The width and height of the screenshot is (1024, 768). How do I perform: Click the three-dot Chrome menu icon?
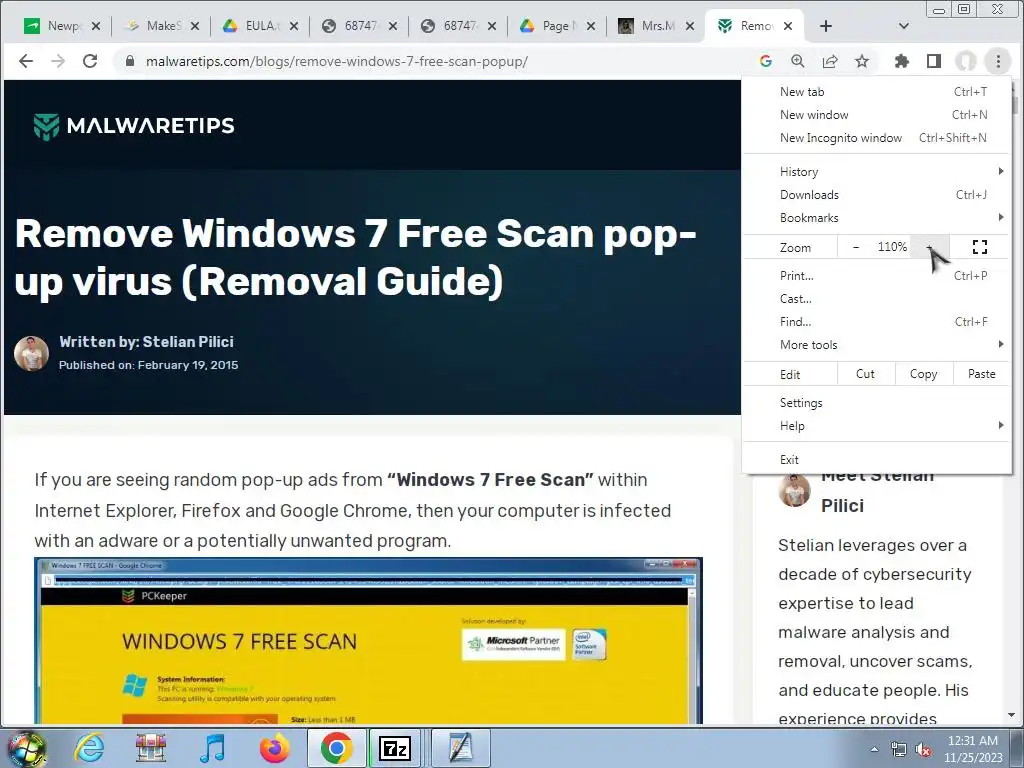coord(998,61)
